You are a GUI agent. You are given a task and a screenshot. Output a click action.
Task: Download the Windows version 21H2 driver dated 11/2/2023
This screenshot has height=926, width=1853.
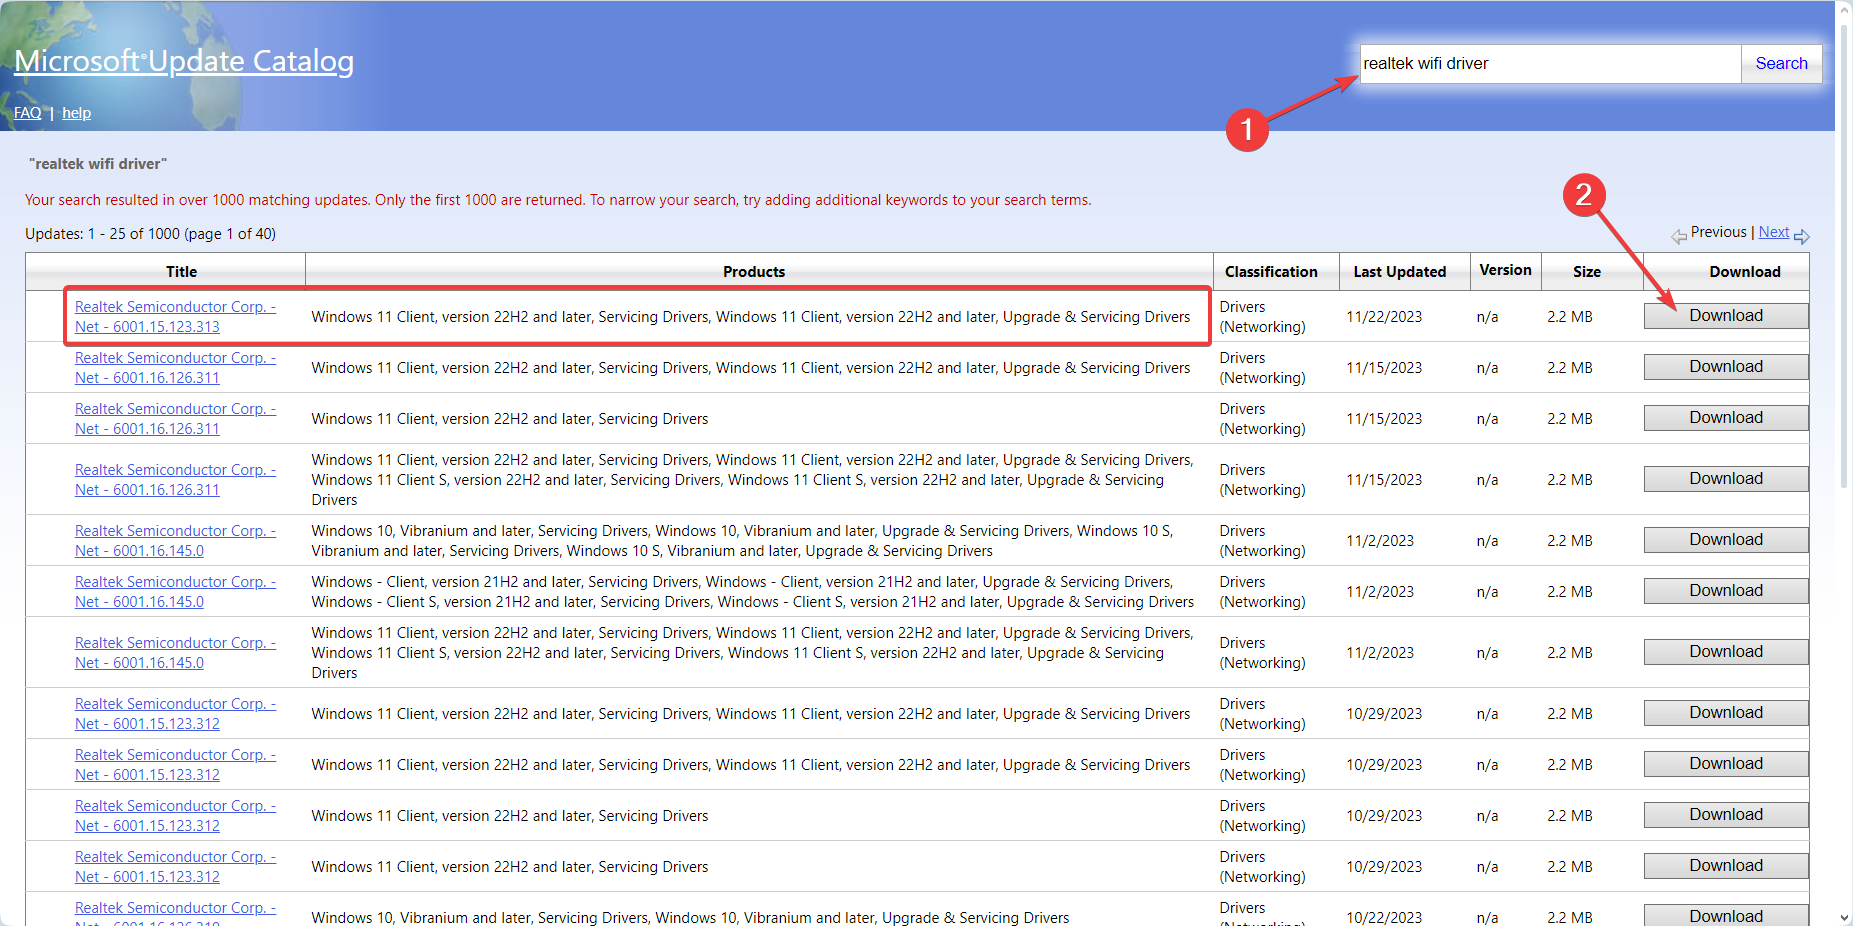[1726, 591]
